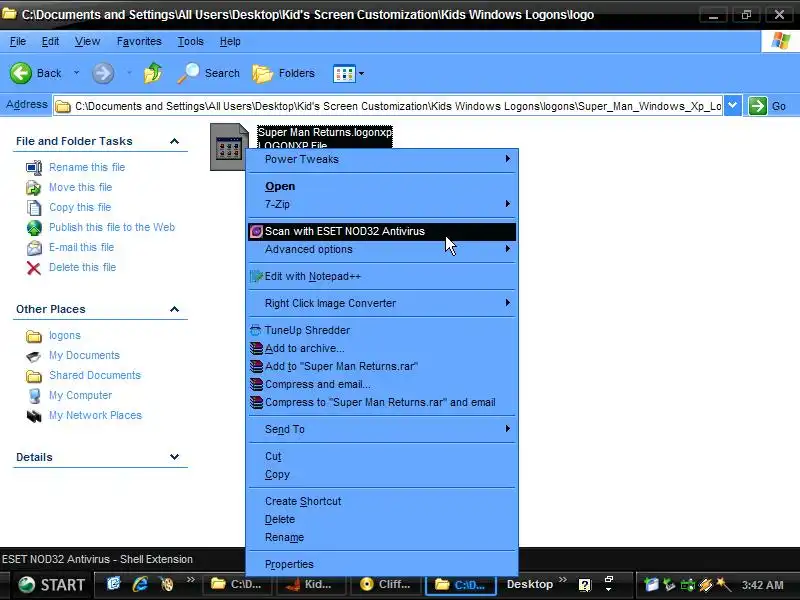
Task: Open the Views icon in toolbar
Action: [344, 73]
